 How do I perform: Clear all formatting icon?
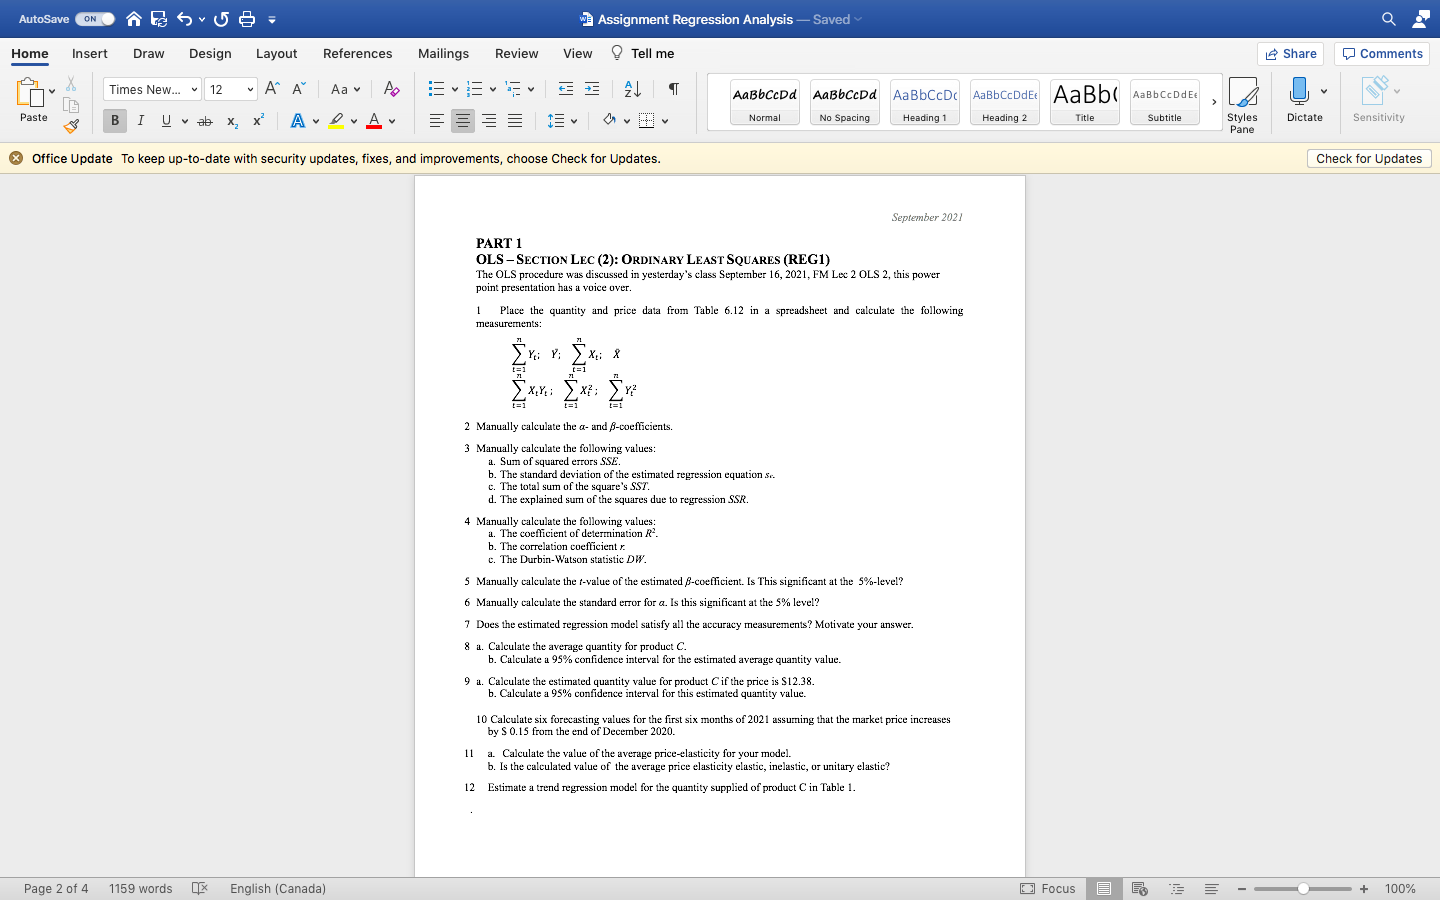392,89
